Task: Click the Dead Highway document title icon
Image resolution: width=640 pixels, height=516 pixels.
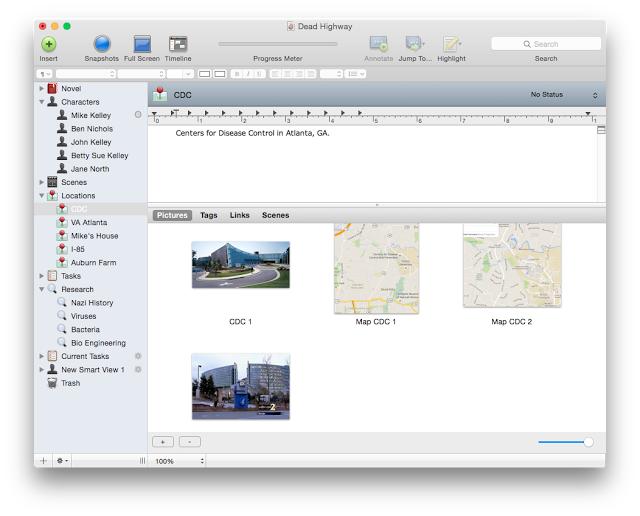Action: tap(290, 26)
